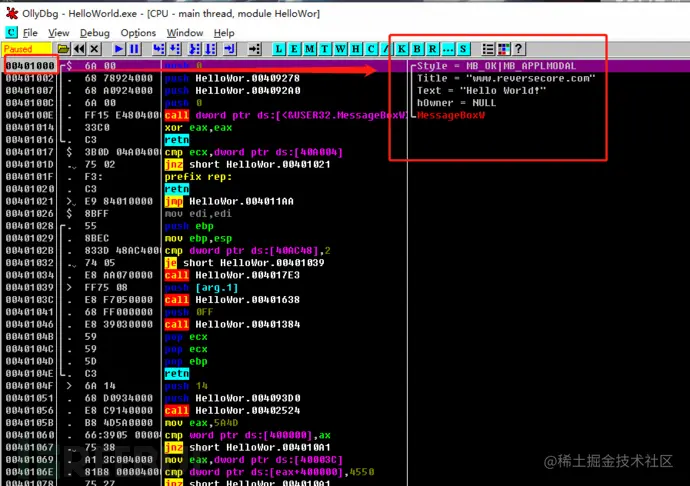Open the Log window with L button

coord(279,49)
